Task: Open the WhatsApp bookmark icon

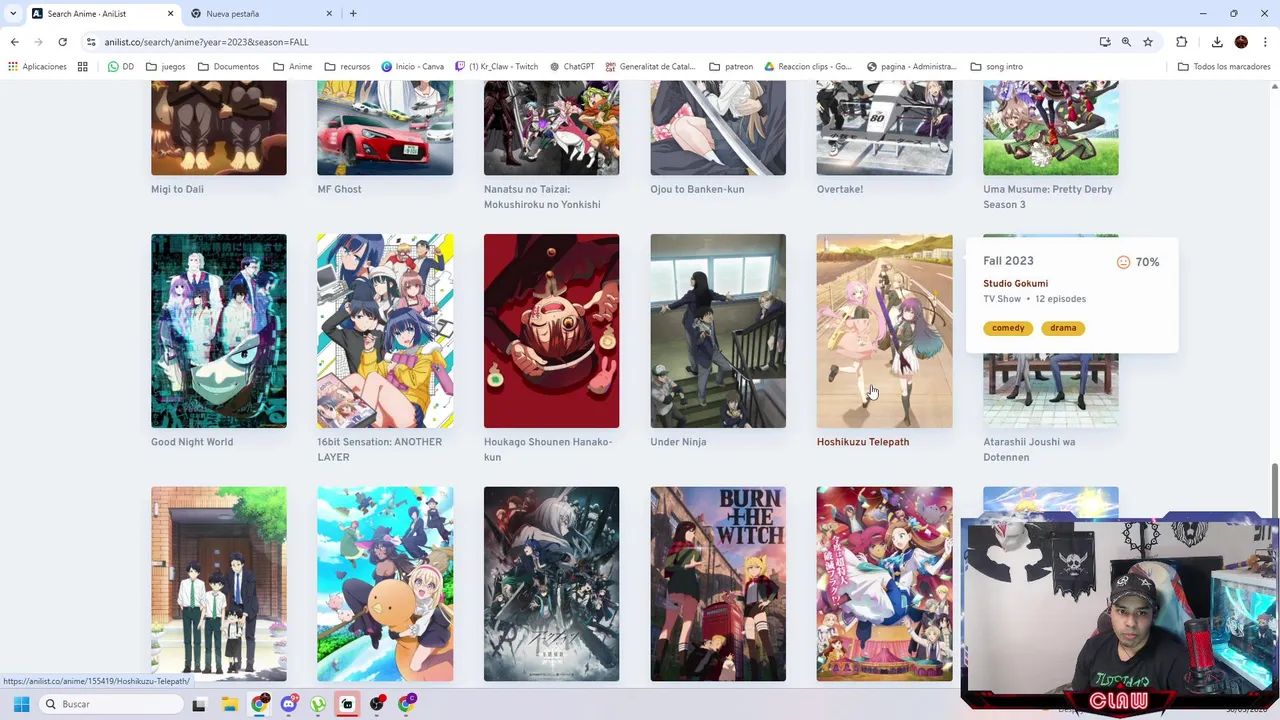Action: (113, 67)
